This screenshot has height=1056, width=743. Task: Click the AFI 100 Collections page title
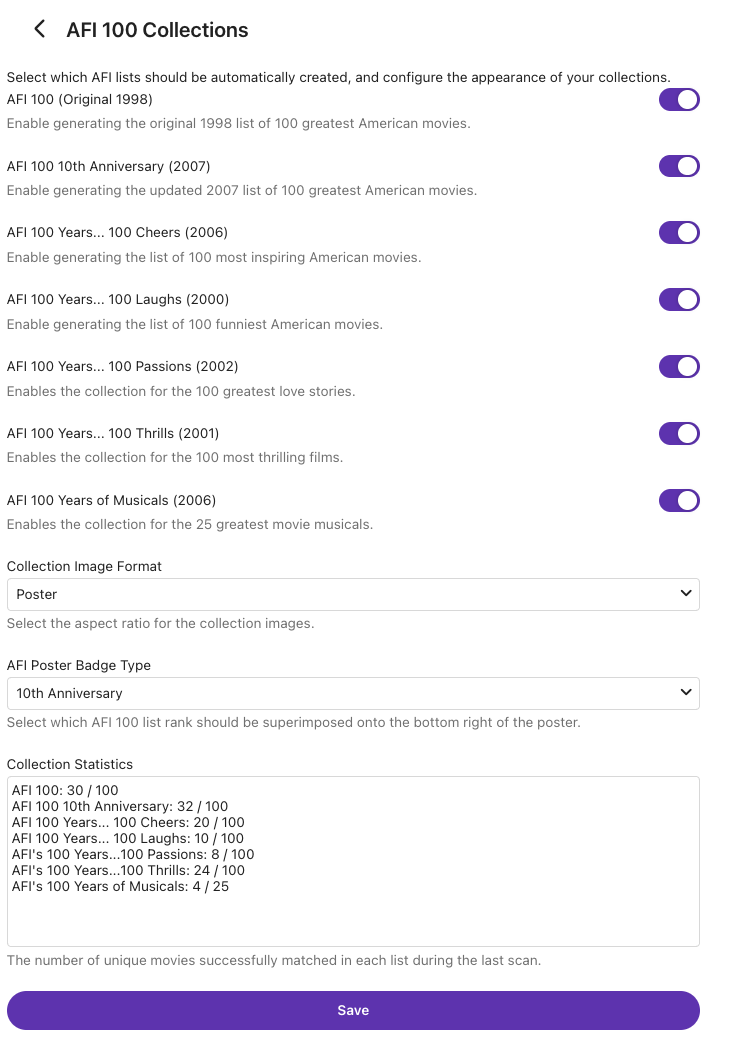[157, 30]
